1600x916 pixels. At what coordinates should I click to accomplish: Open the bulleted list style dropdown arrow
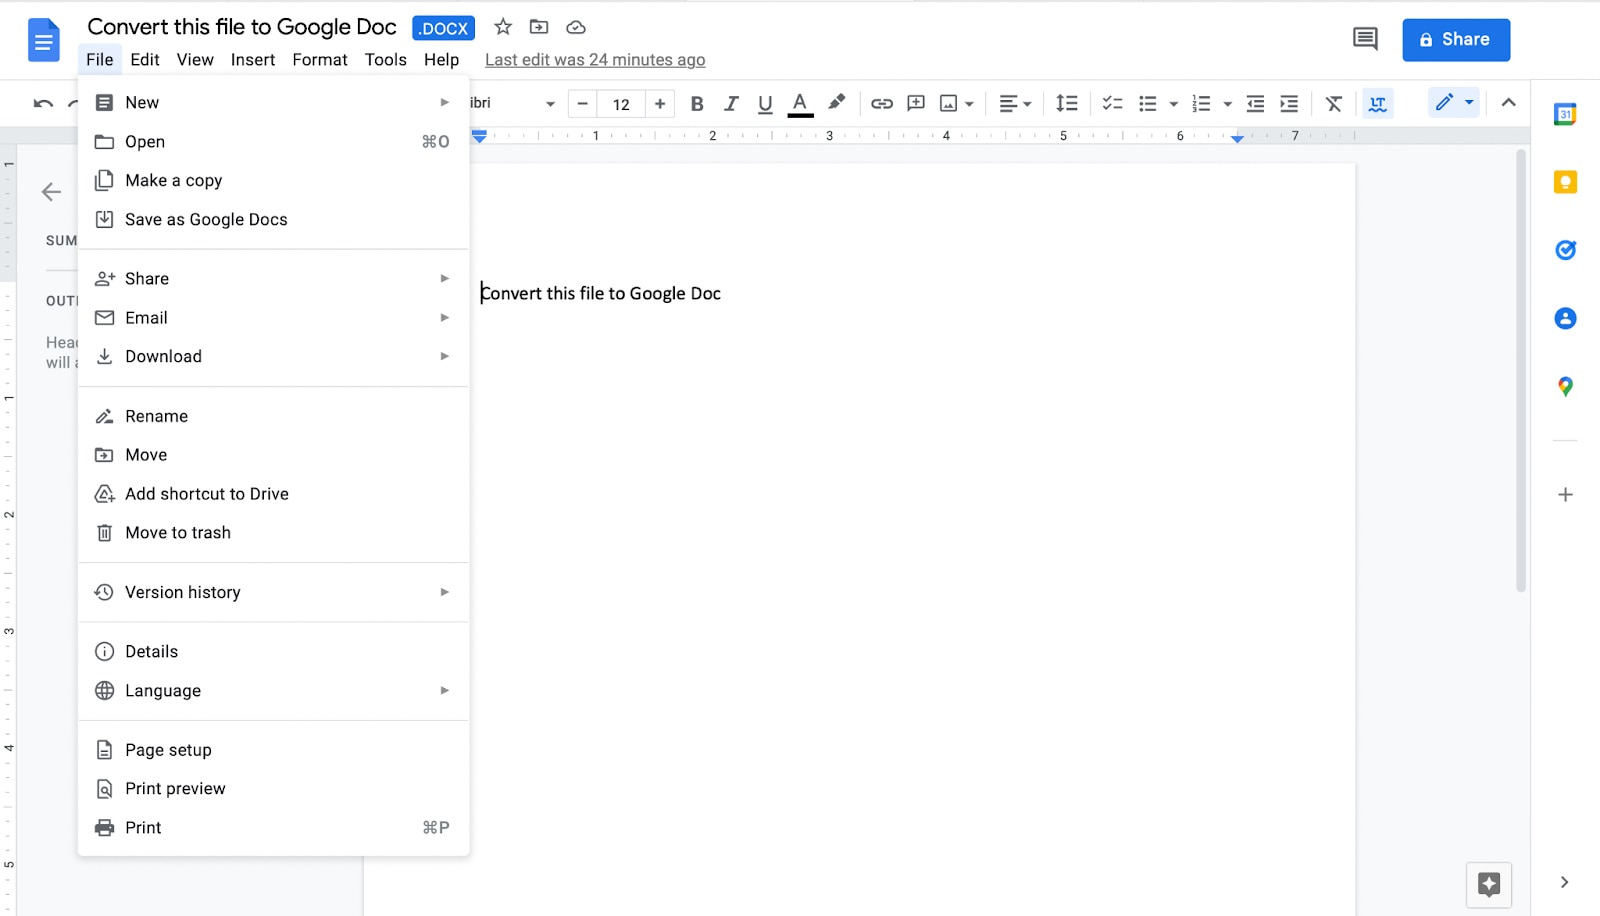coord(1173,104)
